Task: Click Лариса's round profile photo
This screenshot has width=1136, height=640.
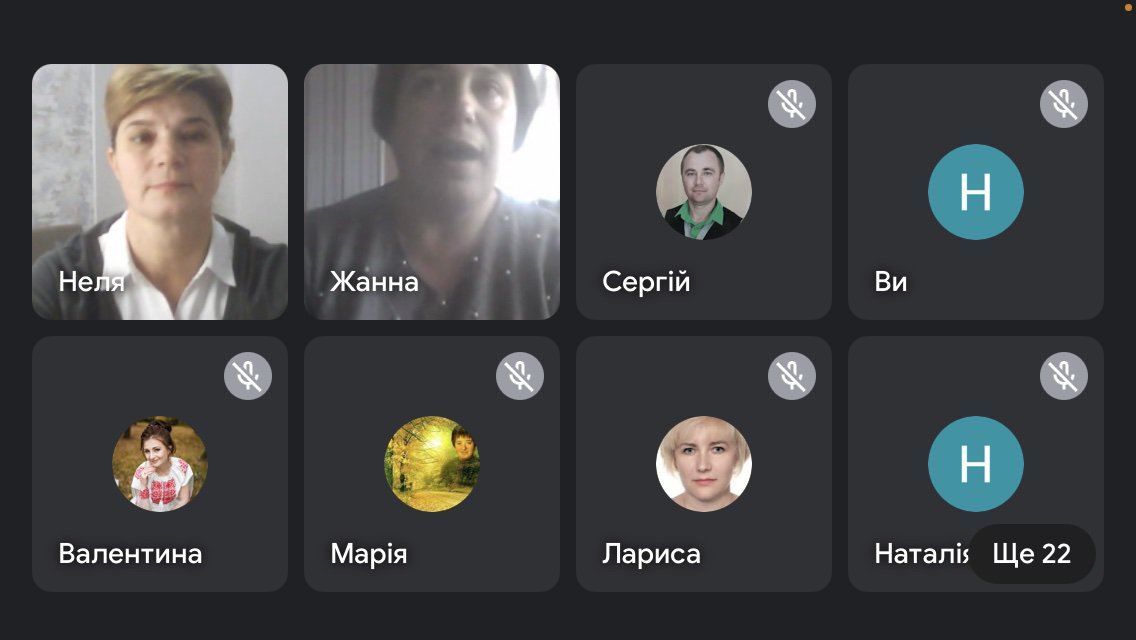Action: pyautogui.click(x=703, y=464)
